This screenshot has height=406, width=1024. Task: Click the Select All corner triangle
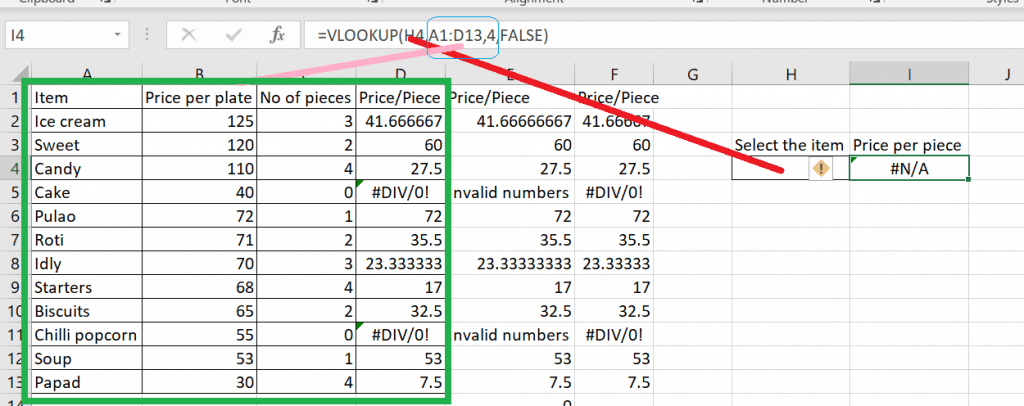[x=14, y=74]
